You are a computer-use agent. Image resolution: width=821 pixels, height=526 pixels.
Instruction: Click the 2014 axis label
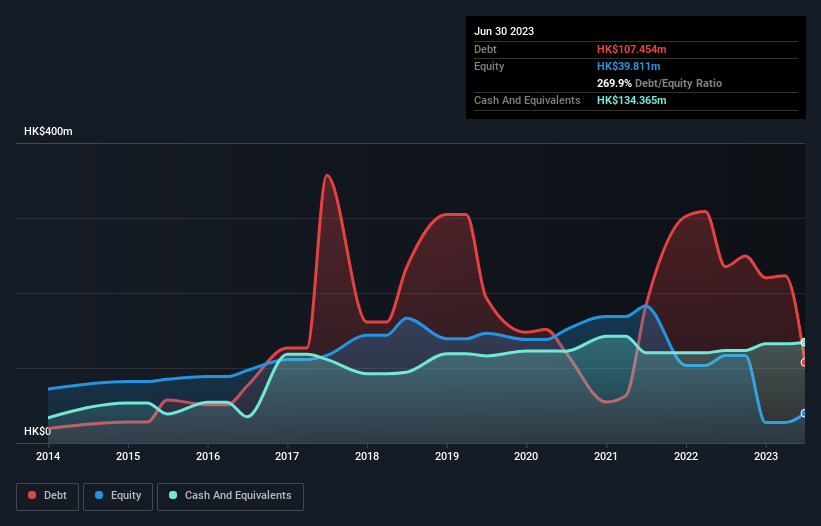tap(48, 456)
